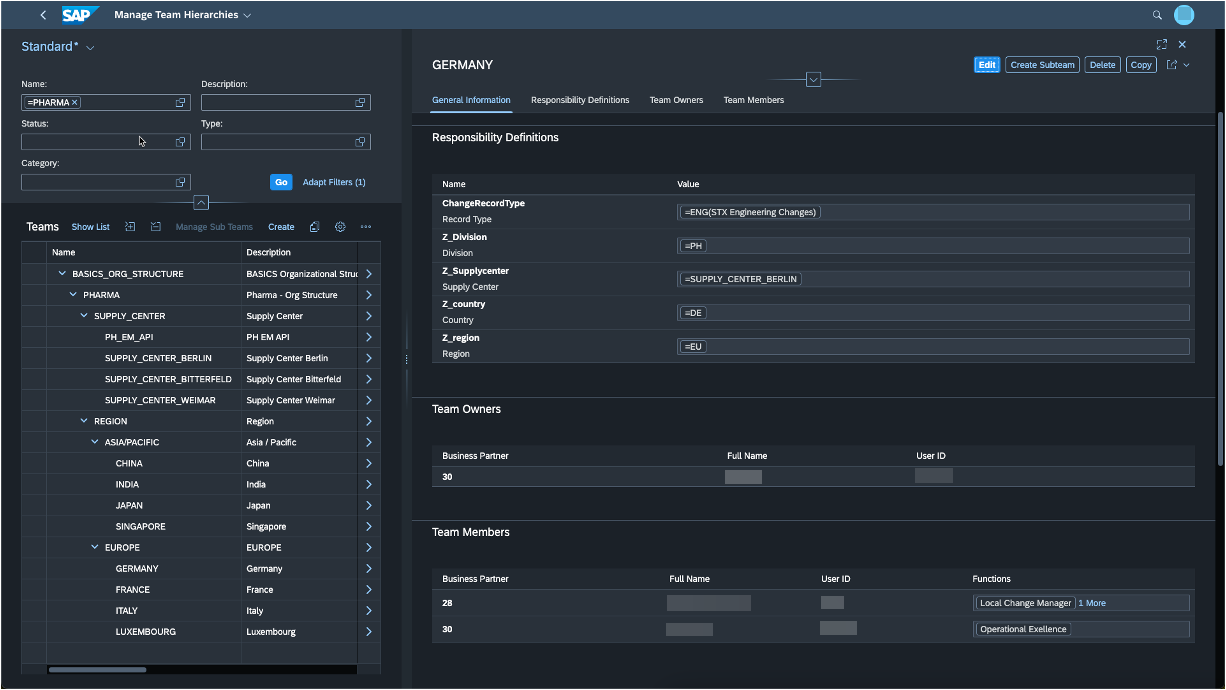Click the back navigation arrow
The height and width of the screenshot is (690, 1226).
point(43,15)
